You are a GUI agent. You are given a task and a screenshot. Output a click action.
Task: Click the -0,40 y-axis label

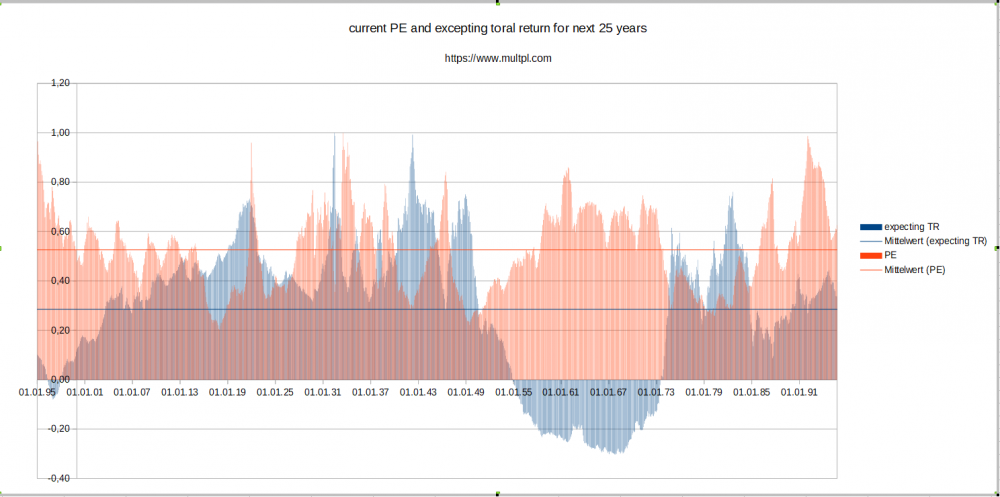tap(59, 478)
